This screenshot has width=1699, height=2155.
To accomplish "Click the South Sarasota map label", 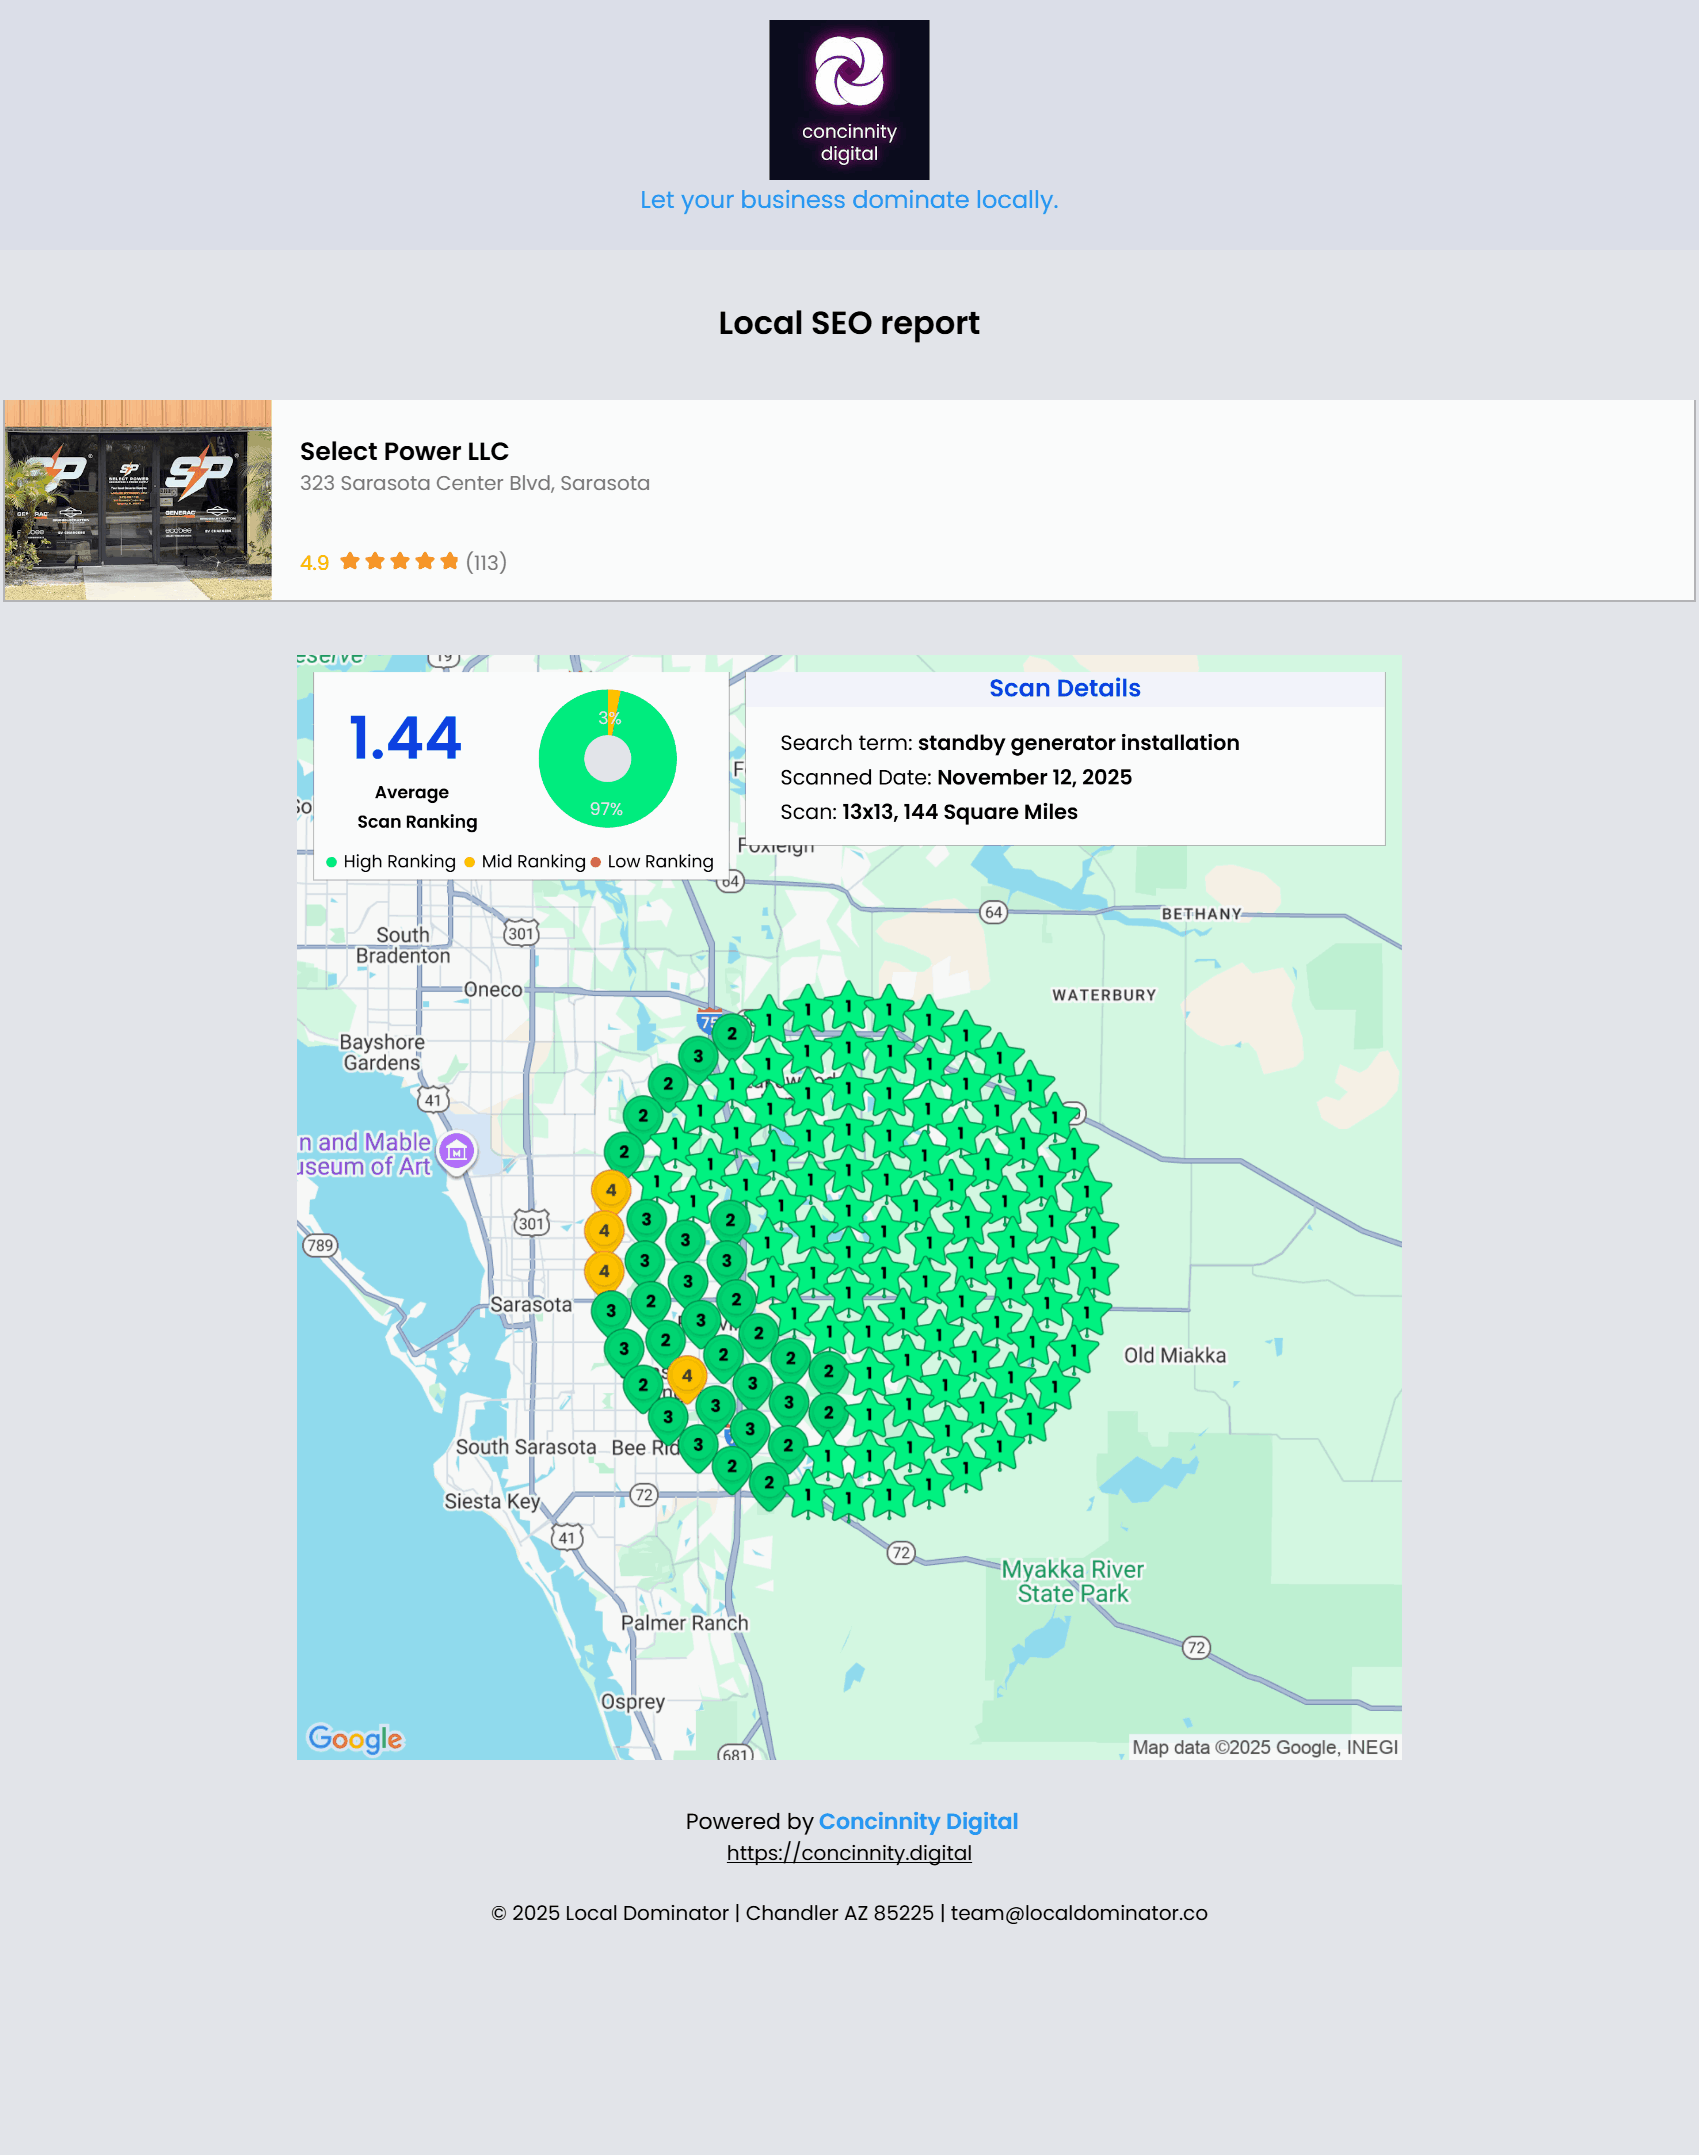I will 526,1447.
